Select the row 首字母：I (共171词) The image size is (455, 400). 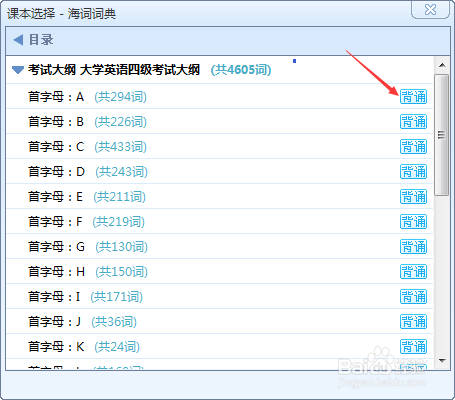coord(220,297)
